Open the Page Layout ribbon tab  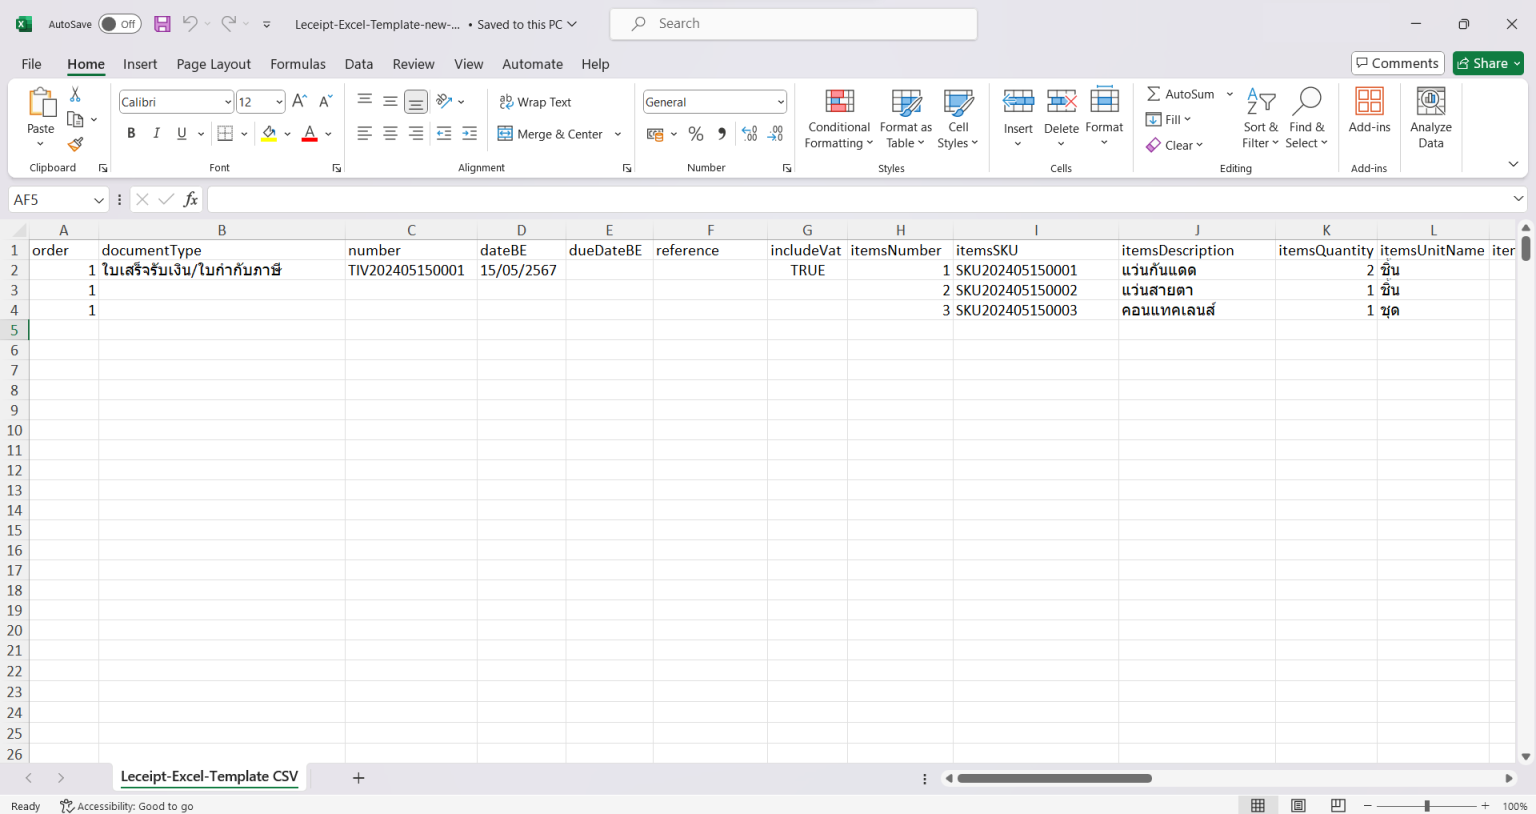pos(213,64)
